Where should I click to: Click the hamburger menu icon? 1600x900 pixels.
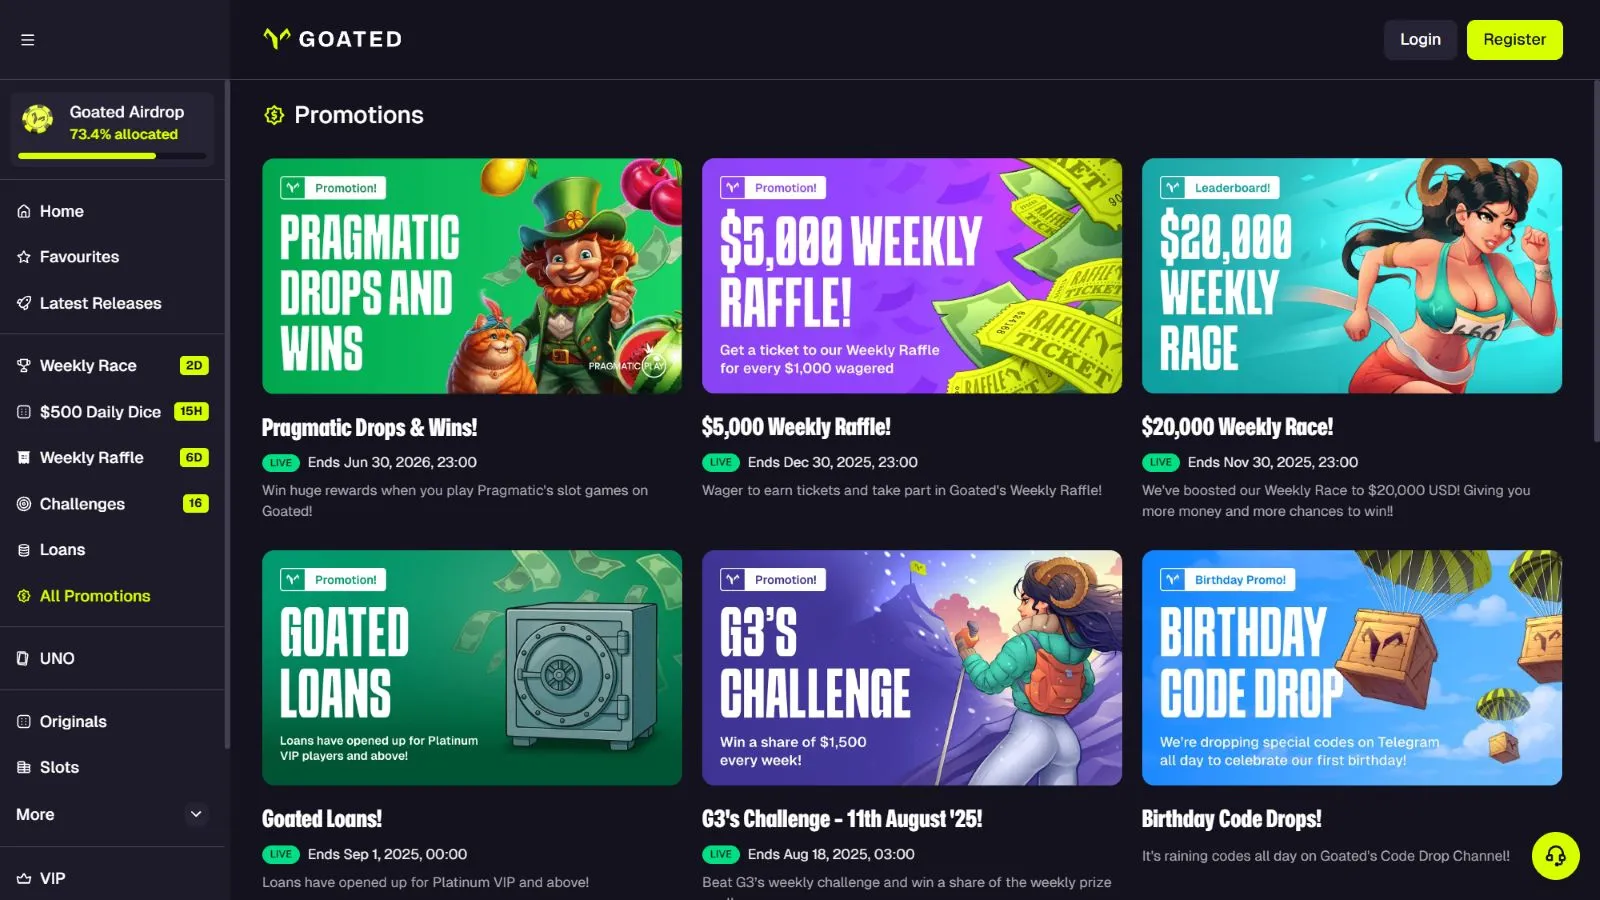[x=28, y=40]
